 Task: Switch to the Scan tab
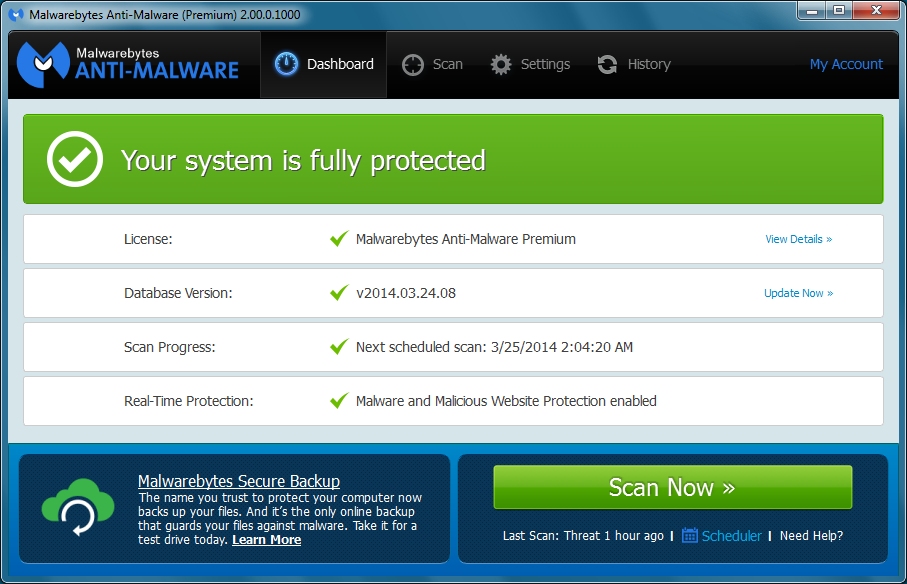(x=432, y=64)
